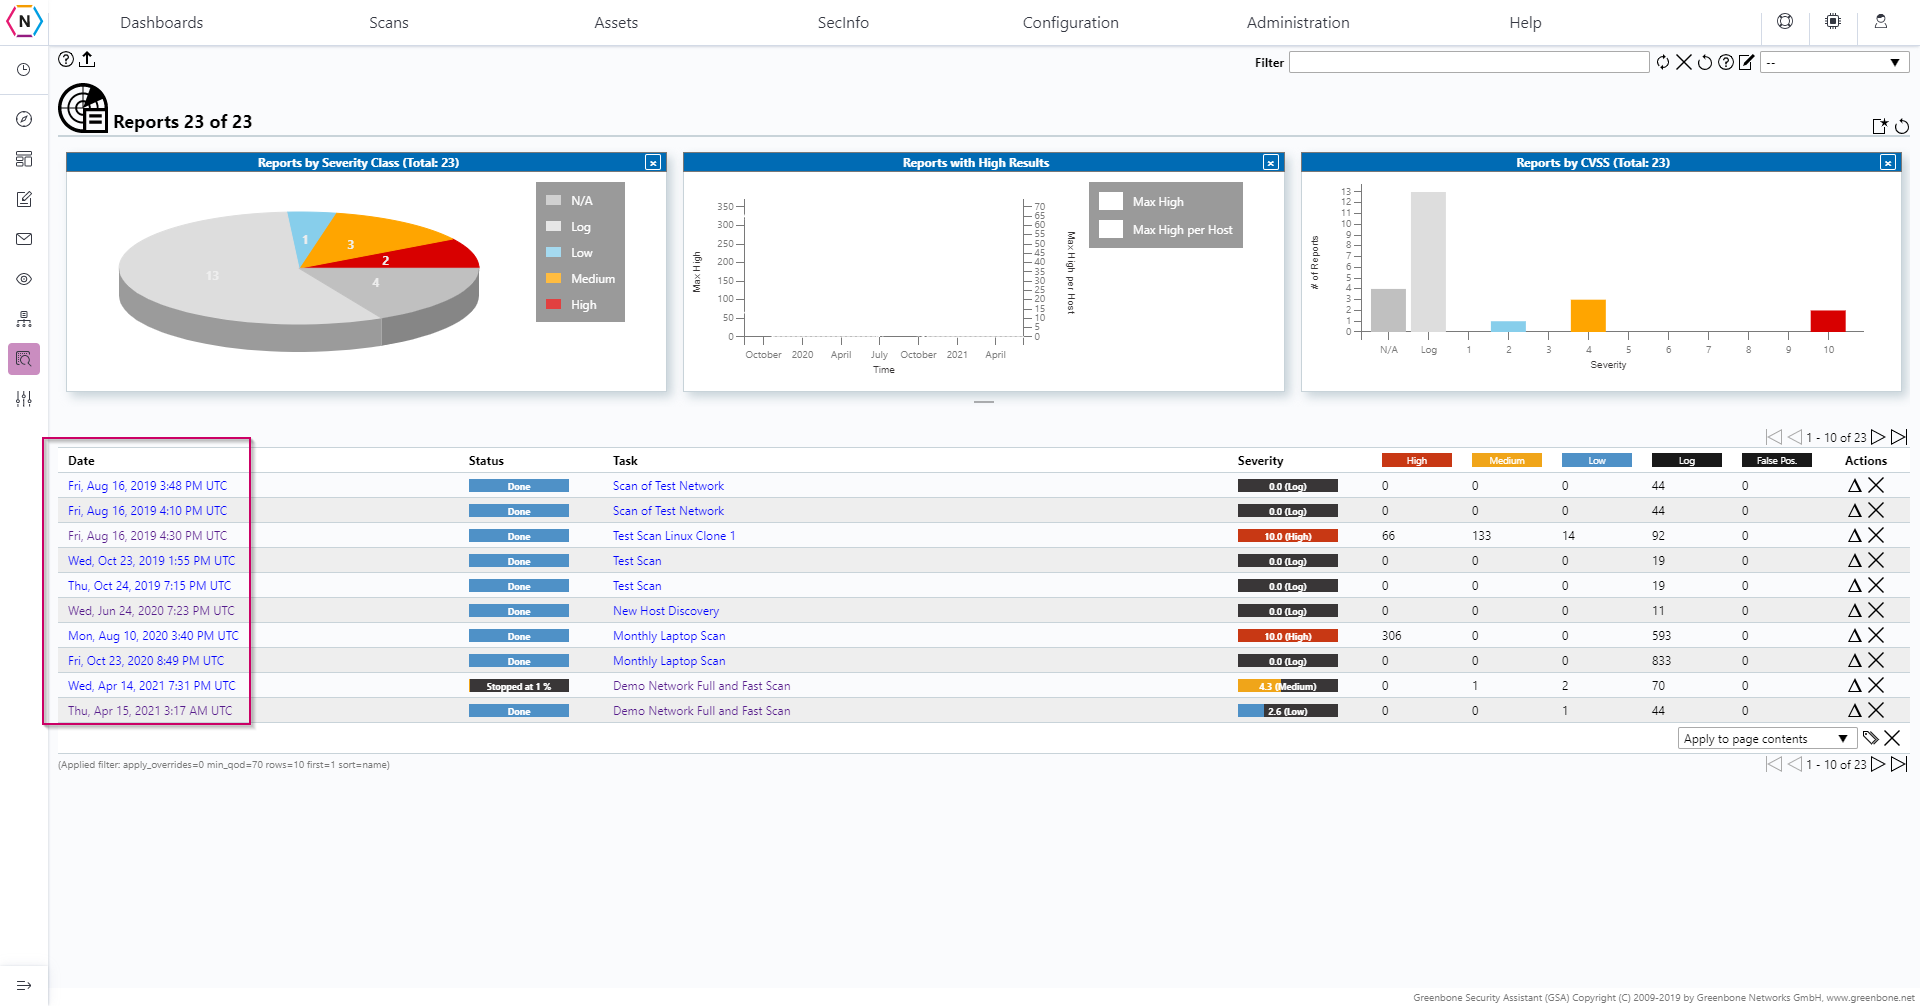Click delta icon for New Host Discovery report

point(1855,610)
